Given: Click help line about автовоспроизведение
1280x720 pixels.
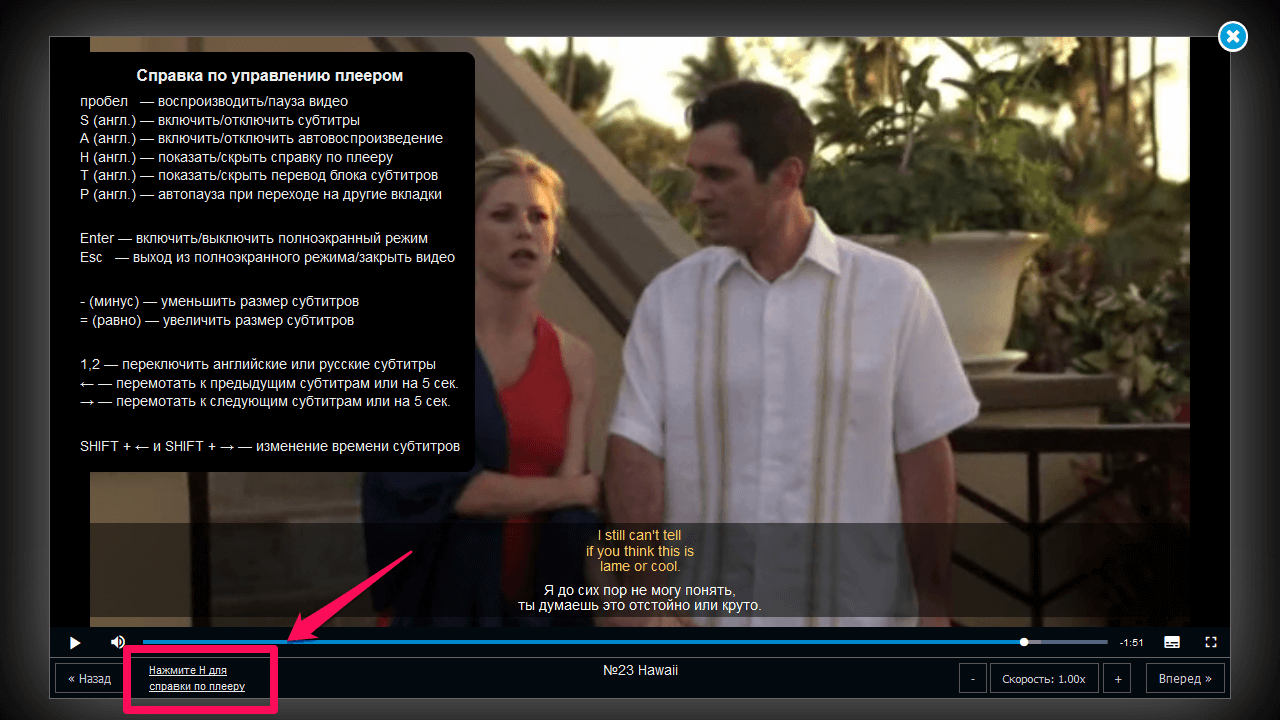Looking at the screenshot, I should tap(261, 138).
